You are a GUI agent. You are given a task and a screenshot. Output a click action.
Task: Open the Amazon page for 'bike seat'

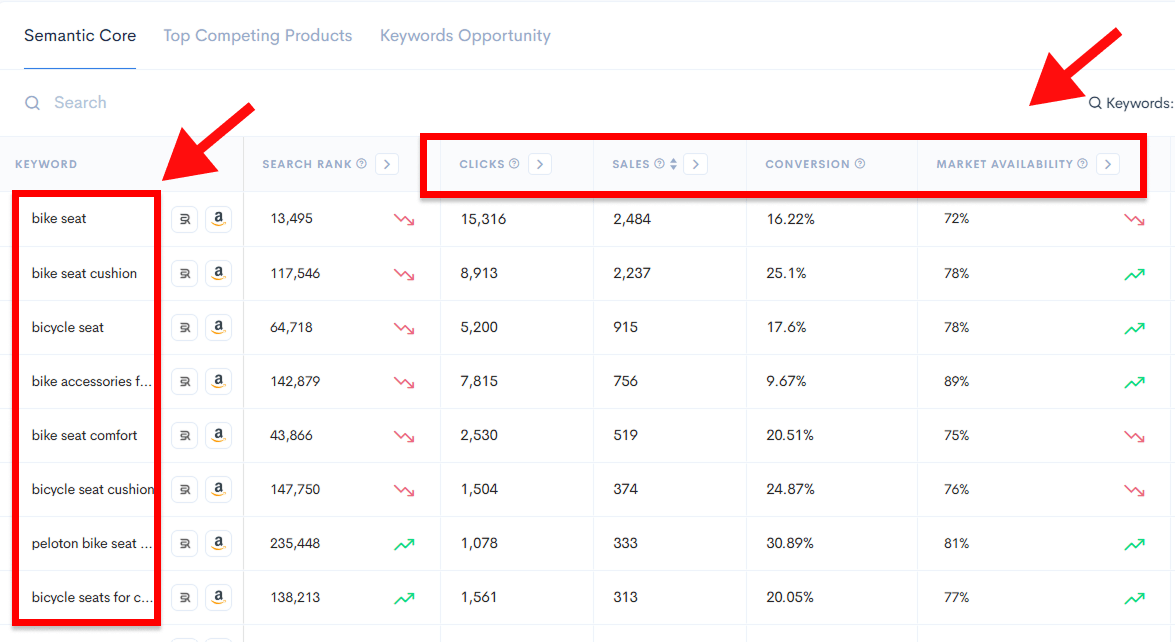pyautogui.click(x=218, y=219)
